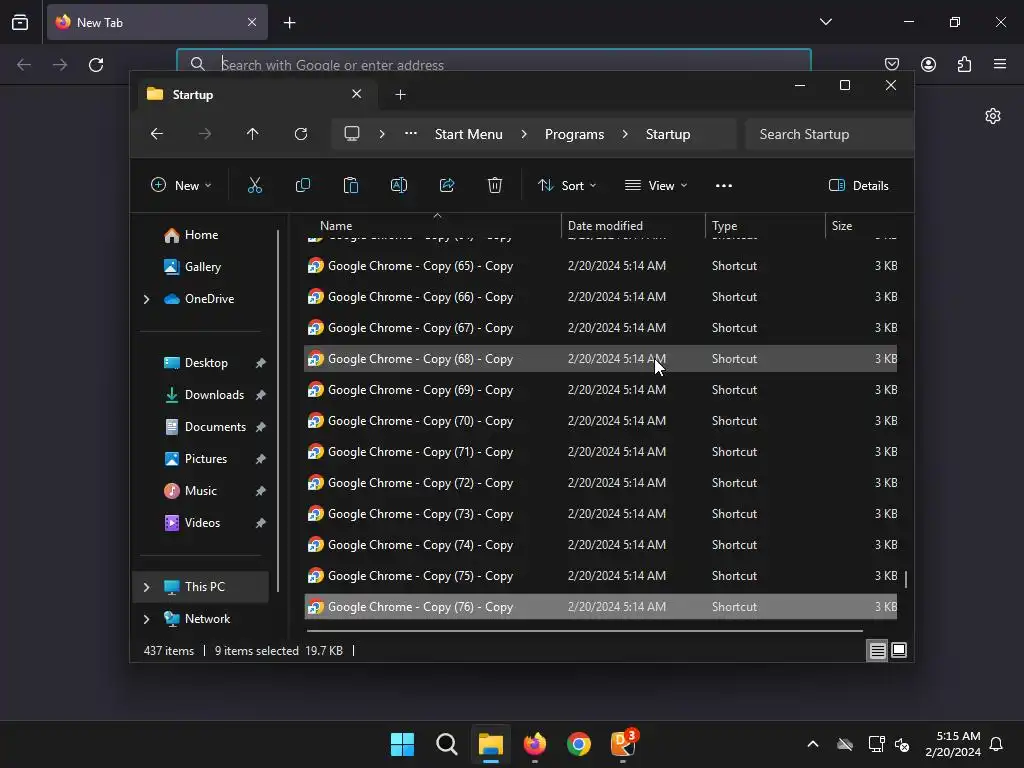Sort by Date modified column header
1024x768 pixels.
[633, 226]
